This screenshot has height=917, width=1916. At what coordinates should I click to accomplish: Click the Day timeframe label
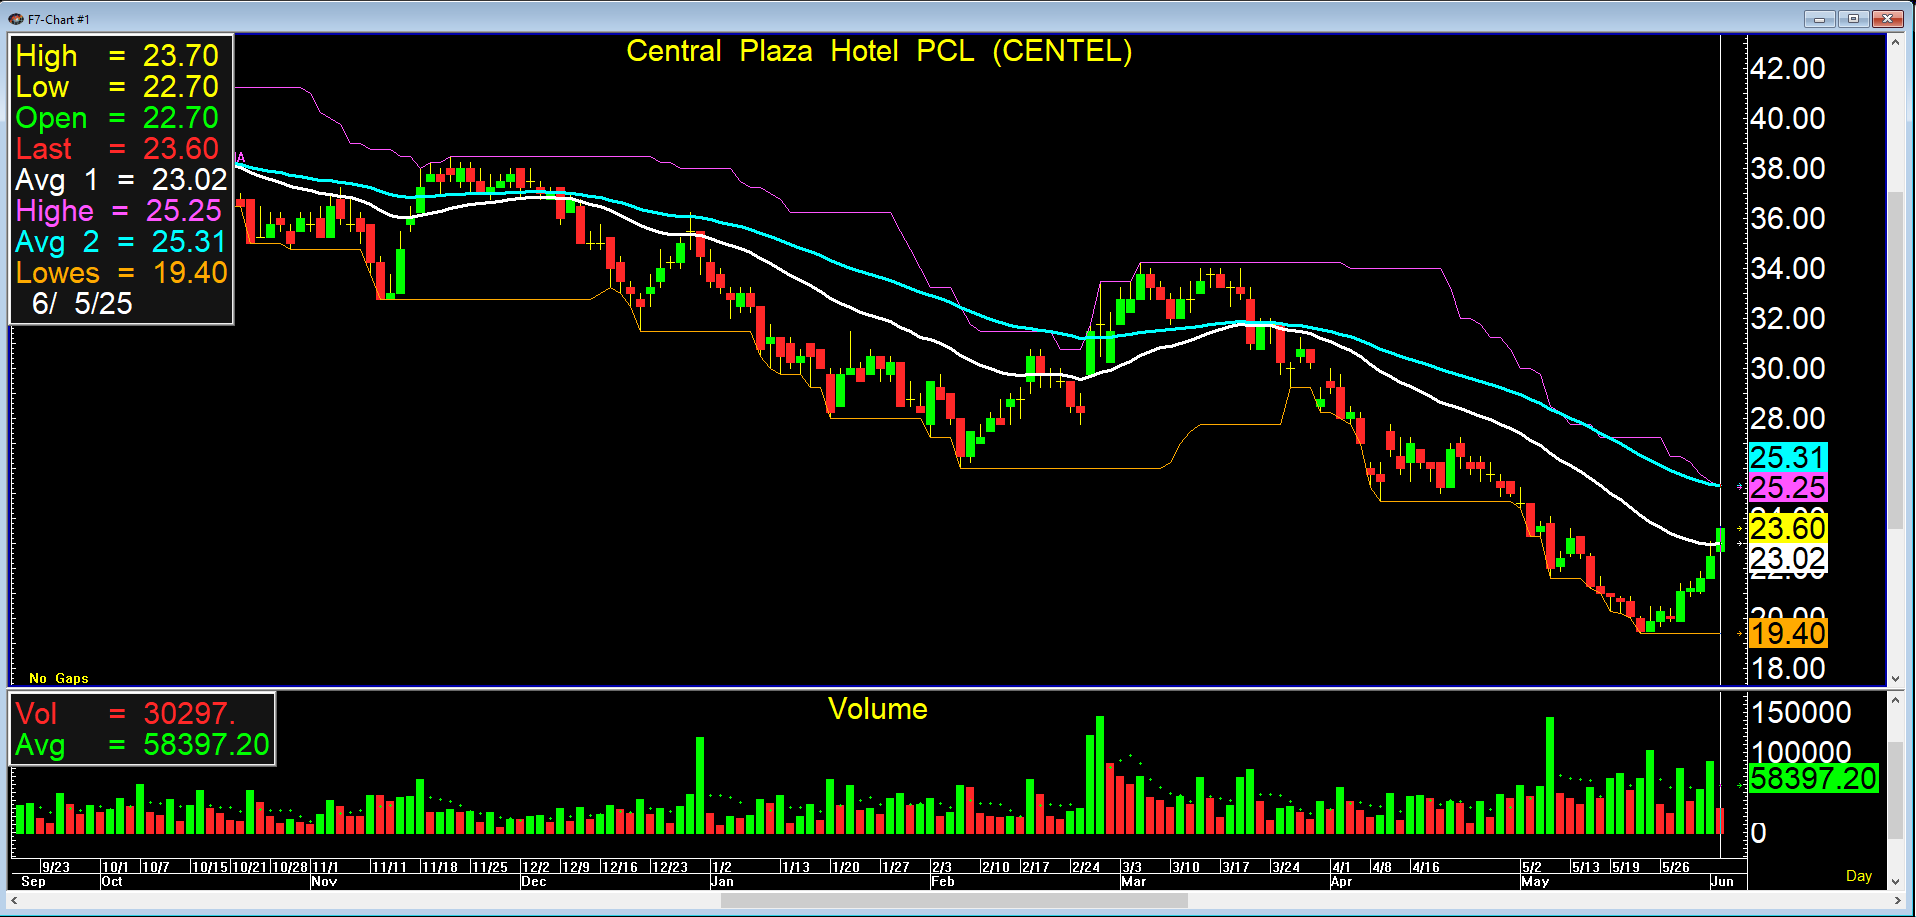(x=1859, y=876)
